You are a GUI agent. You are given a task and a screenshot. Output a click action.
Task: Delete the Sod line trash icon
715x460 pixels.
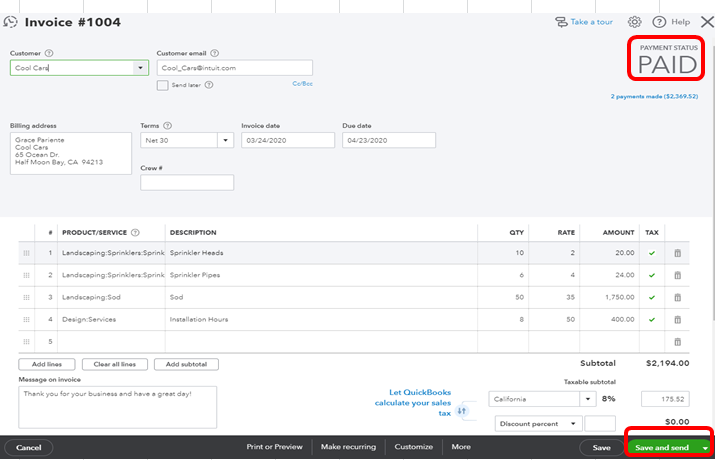coord(677,297)
